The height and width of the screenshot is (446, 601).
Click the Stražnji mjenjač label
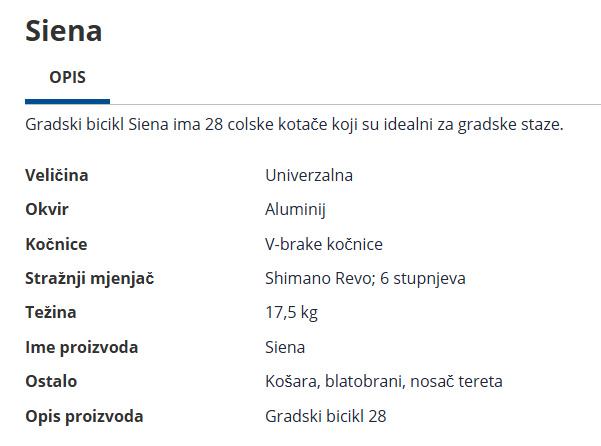89,278
